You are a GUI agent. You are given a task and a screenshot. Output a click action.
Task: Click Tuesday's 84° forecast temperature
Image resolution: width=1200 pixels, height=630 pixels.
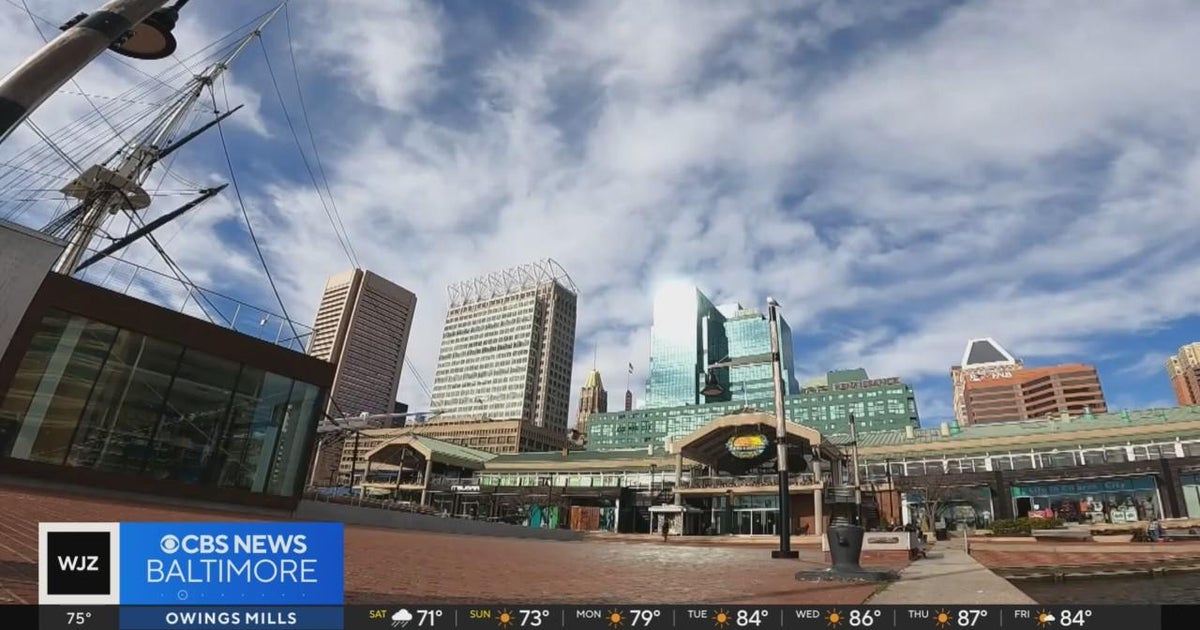pos(751,618)
